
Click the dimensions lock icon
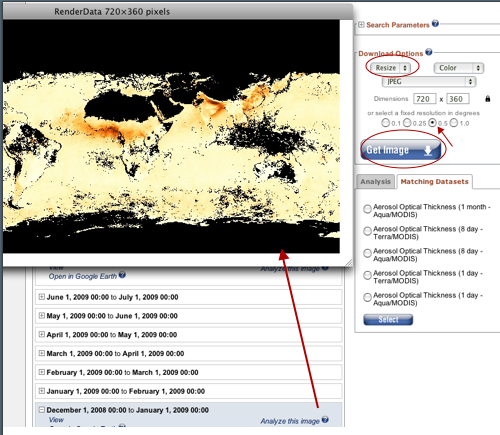488,99
